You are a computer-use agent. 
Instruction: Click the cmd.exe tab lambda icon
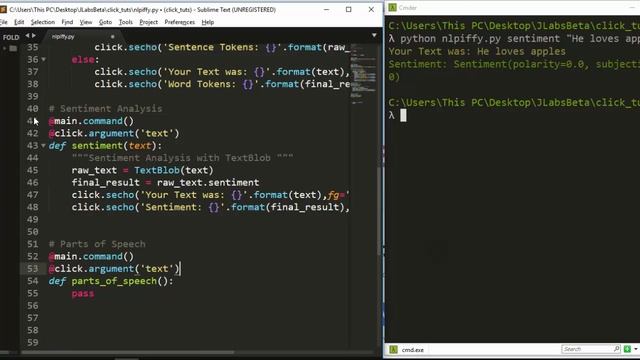tap(393, 350)
